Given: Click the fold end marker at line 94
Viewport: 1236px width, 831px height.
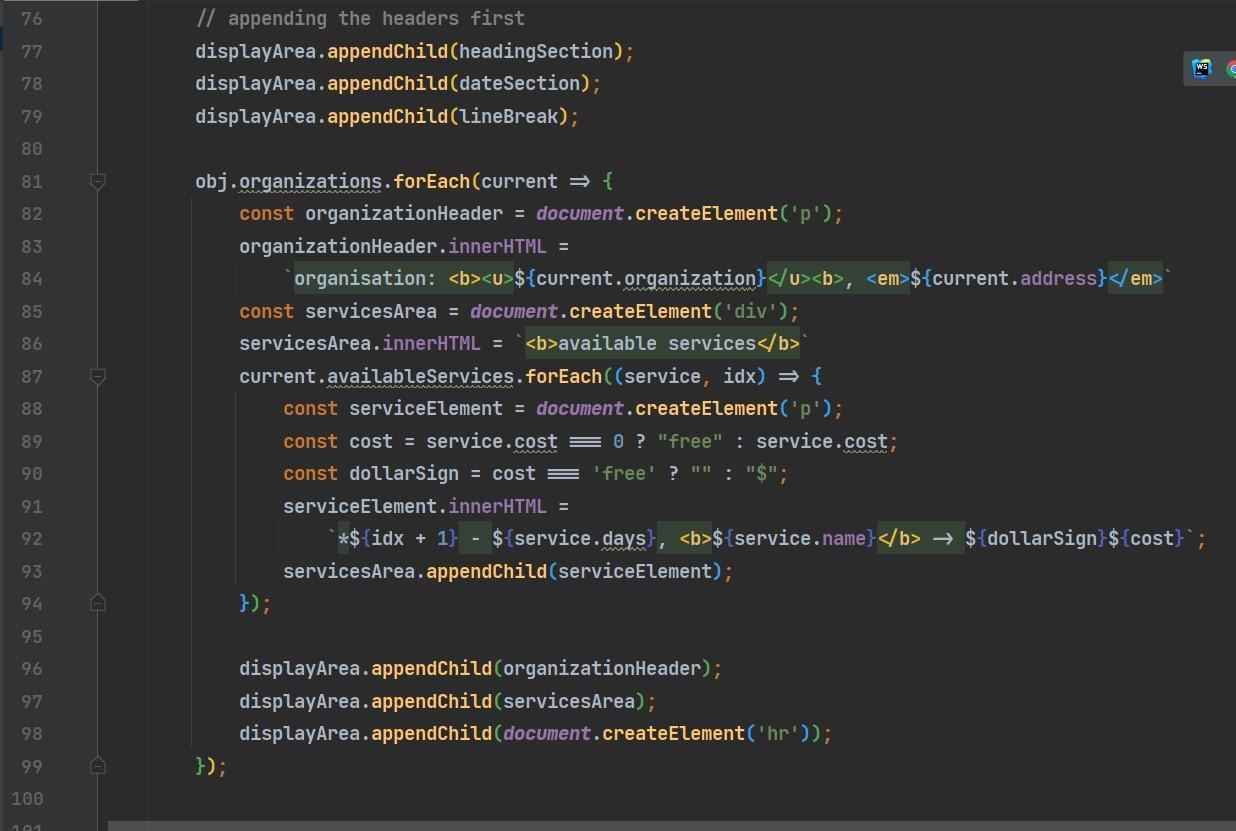Looking at the screenshot, I should (x=98, y=602).
